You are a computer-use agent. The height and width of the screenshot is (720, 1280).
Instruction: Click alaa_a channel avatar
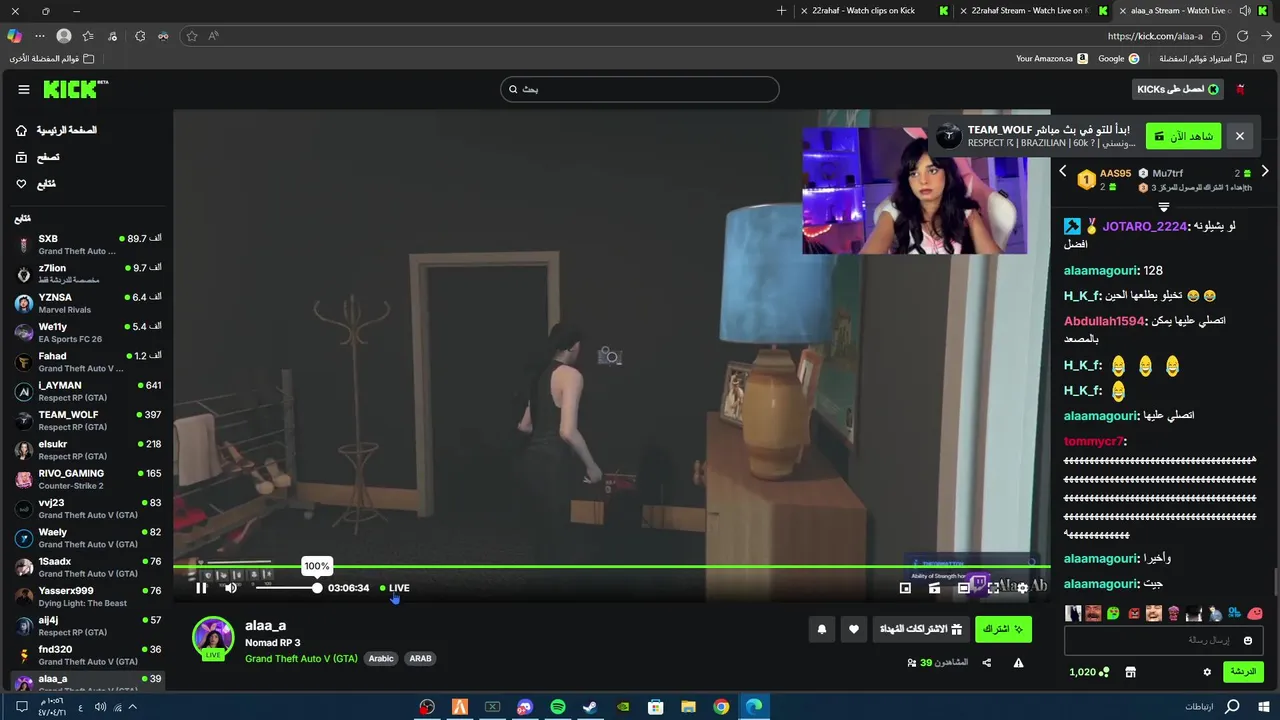[x=213, y=638]
